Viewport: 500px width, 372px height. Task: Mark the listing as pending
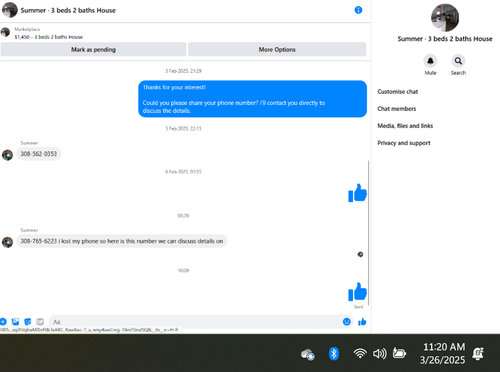[x=93, y=49]
